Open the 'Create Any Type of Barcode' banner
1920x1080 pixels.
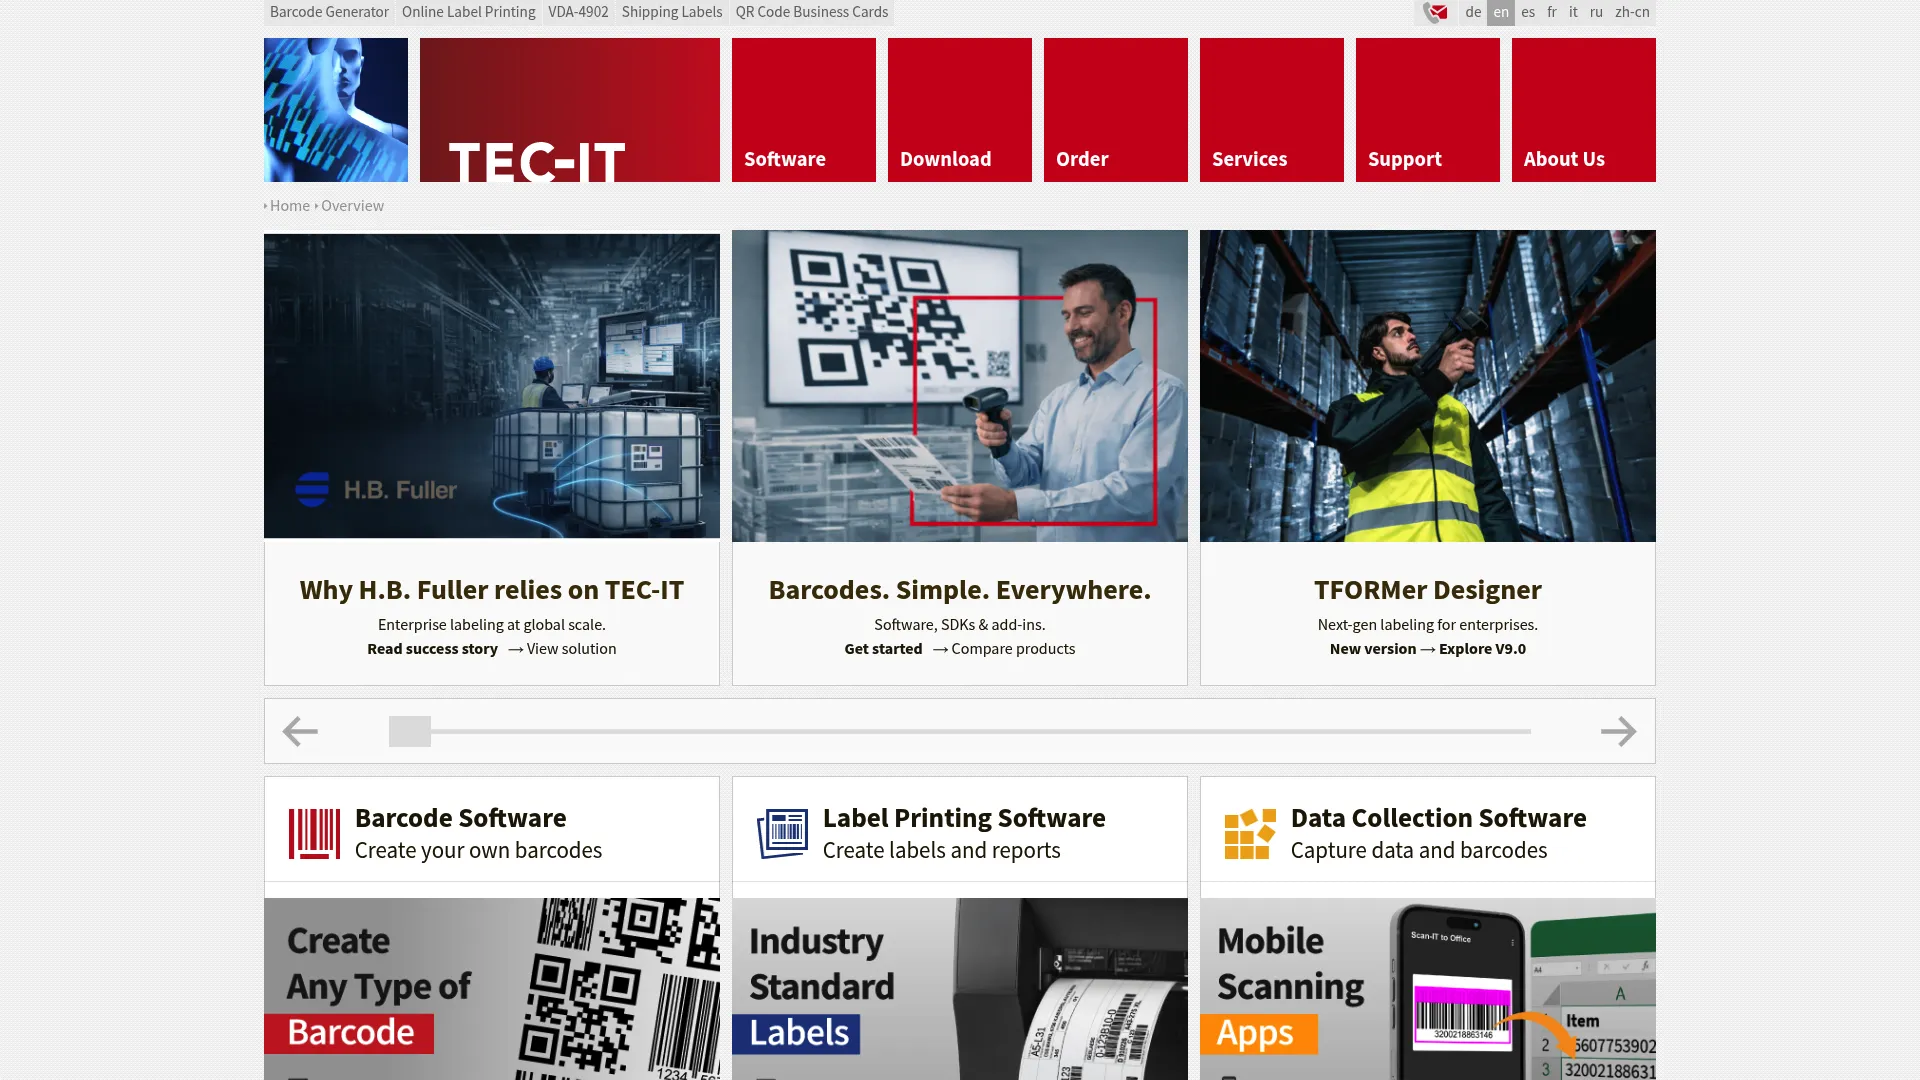[492, 989]
